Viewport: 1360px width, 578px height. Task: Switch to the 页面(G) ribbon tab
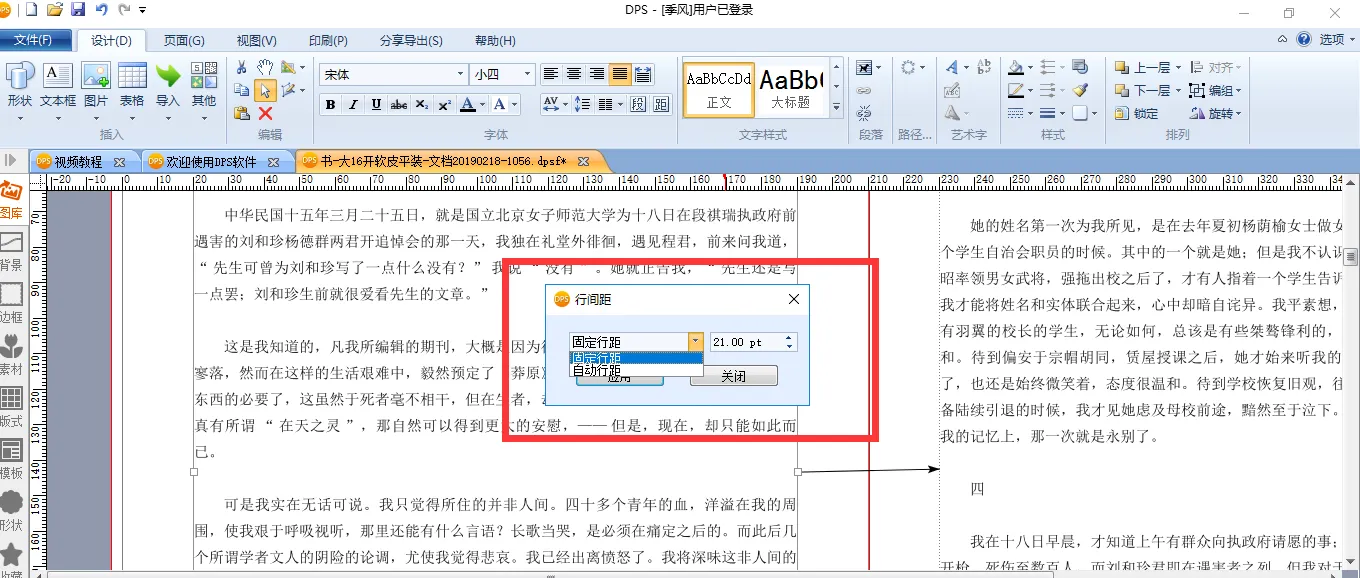(184, 40)
